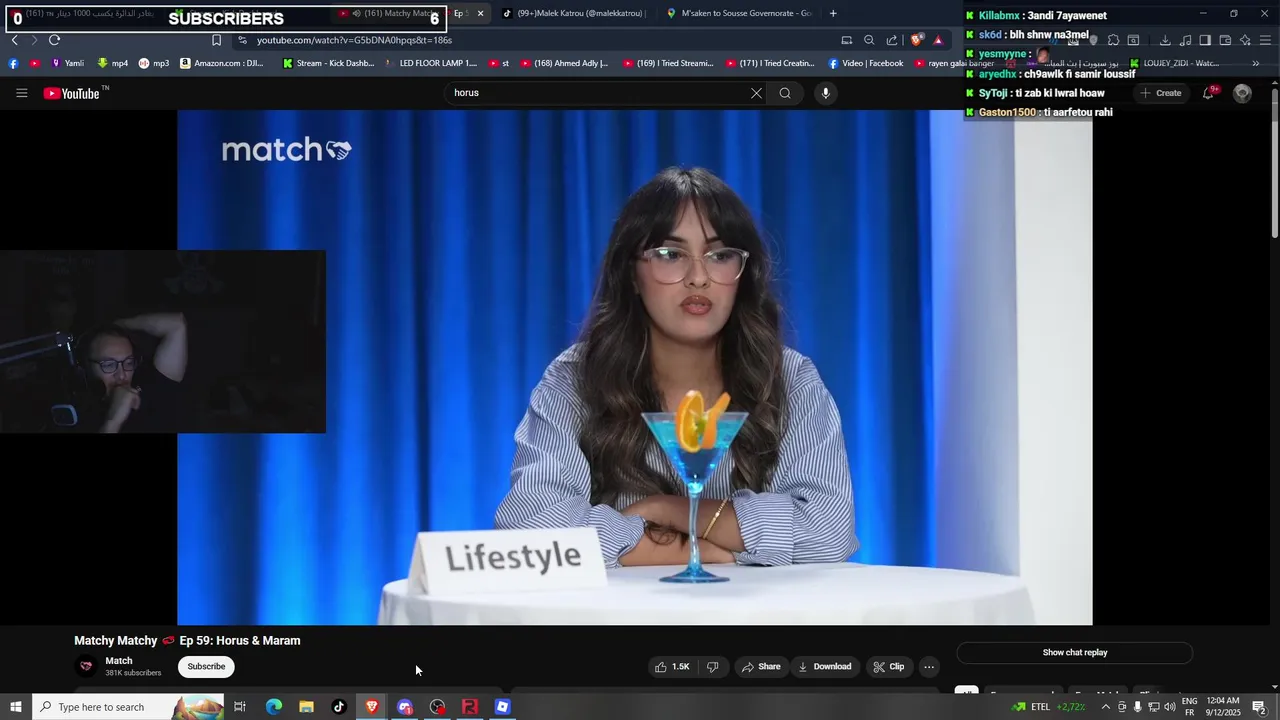This screenshot has height=720, width=1280.
Task: Go back to previous page
Action: point(14,40)
